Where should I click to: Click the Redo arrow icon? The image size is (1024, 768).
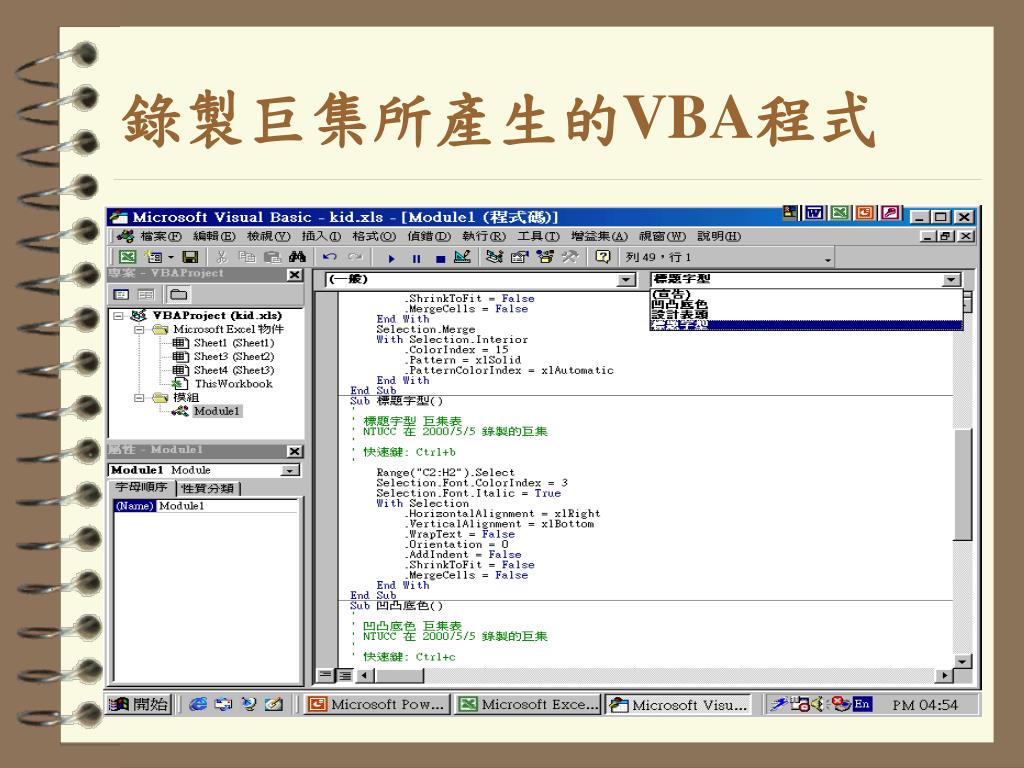pyautogui.click(x=355, y=257)
